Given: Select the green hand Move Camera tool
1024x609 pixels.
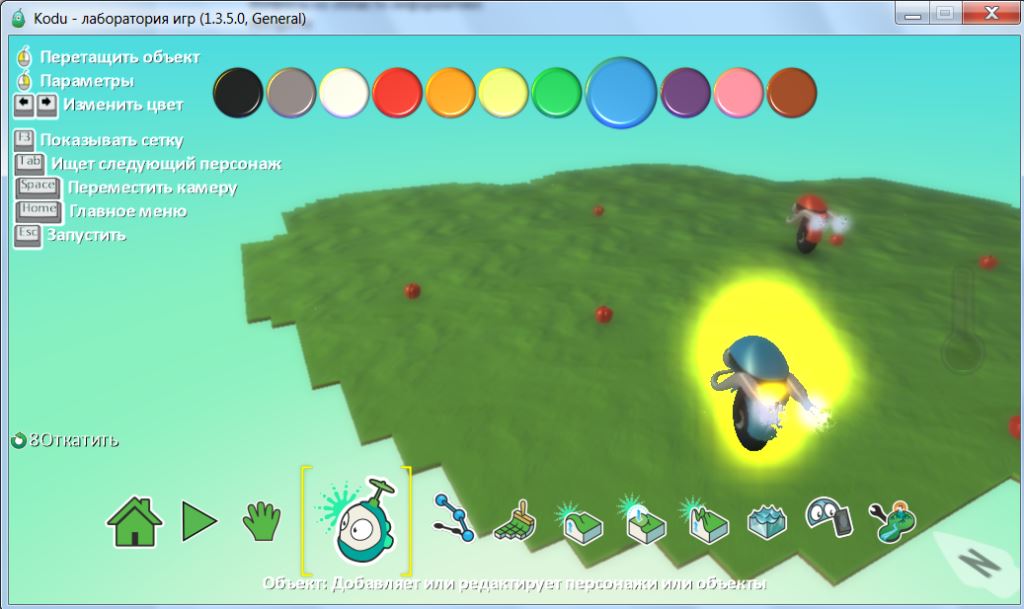Looking at the screenshot, I should click(x=262, y=522).
